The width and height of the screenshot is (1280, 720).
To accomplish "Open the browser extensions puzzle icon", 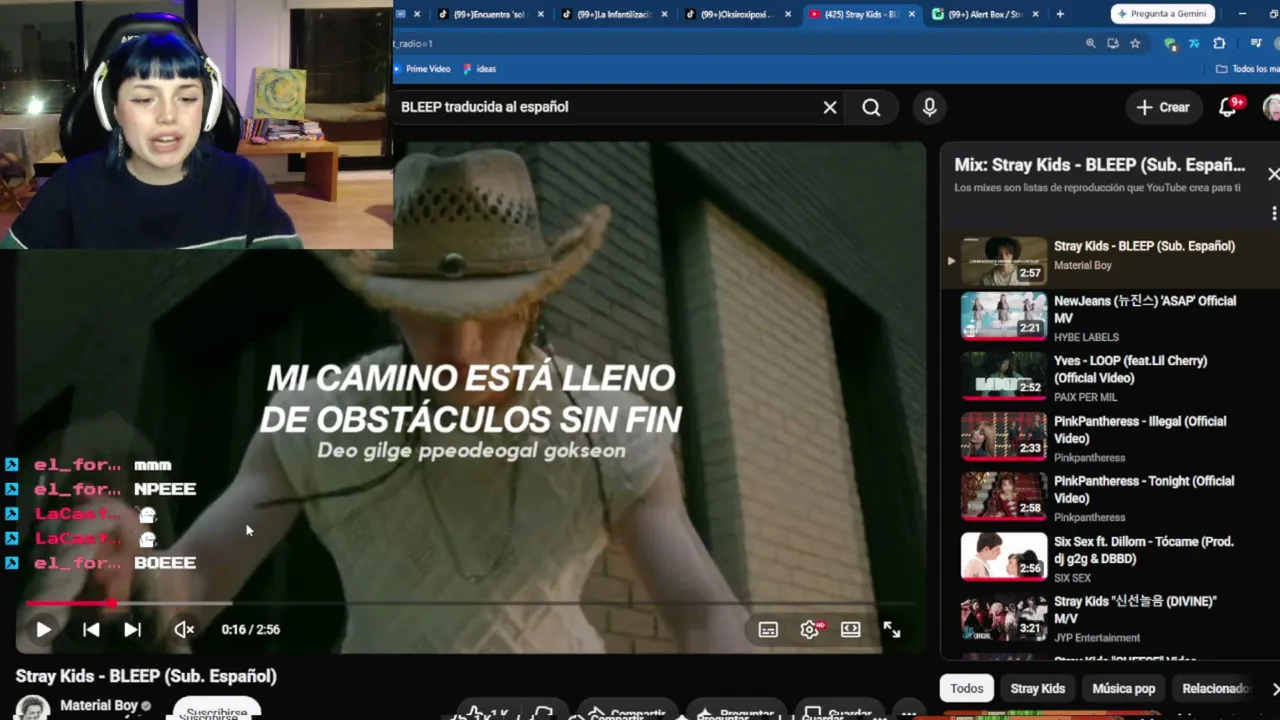I will [1219, 44].
